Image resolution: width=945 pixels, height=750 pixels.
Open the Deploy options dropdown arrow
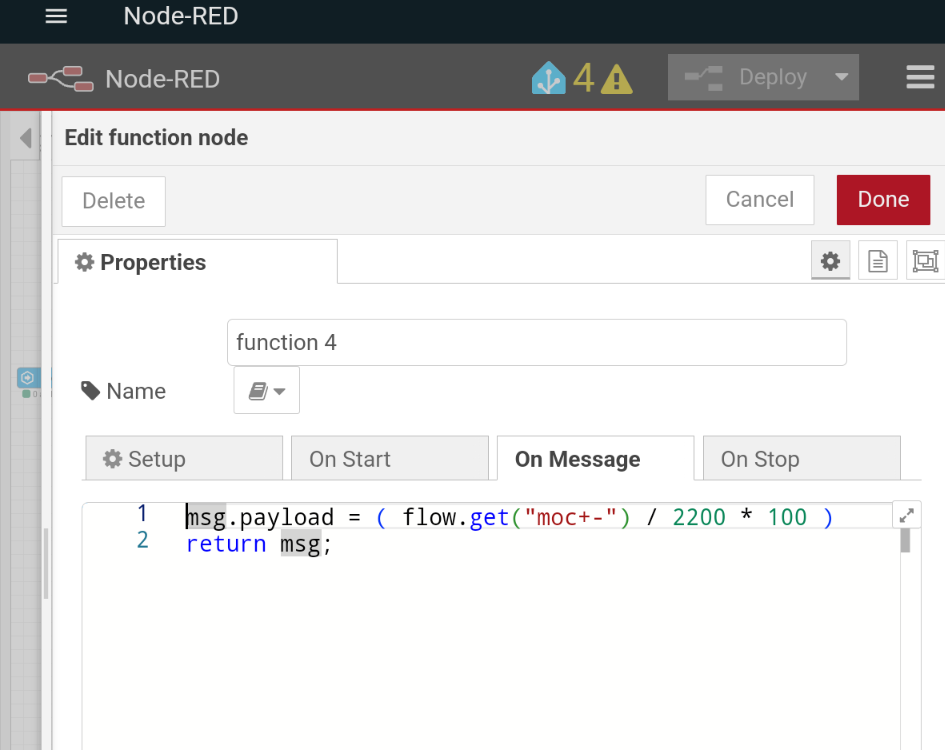[x=842, y=77]
